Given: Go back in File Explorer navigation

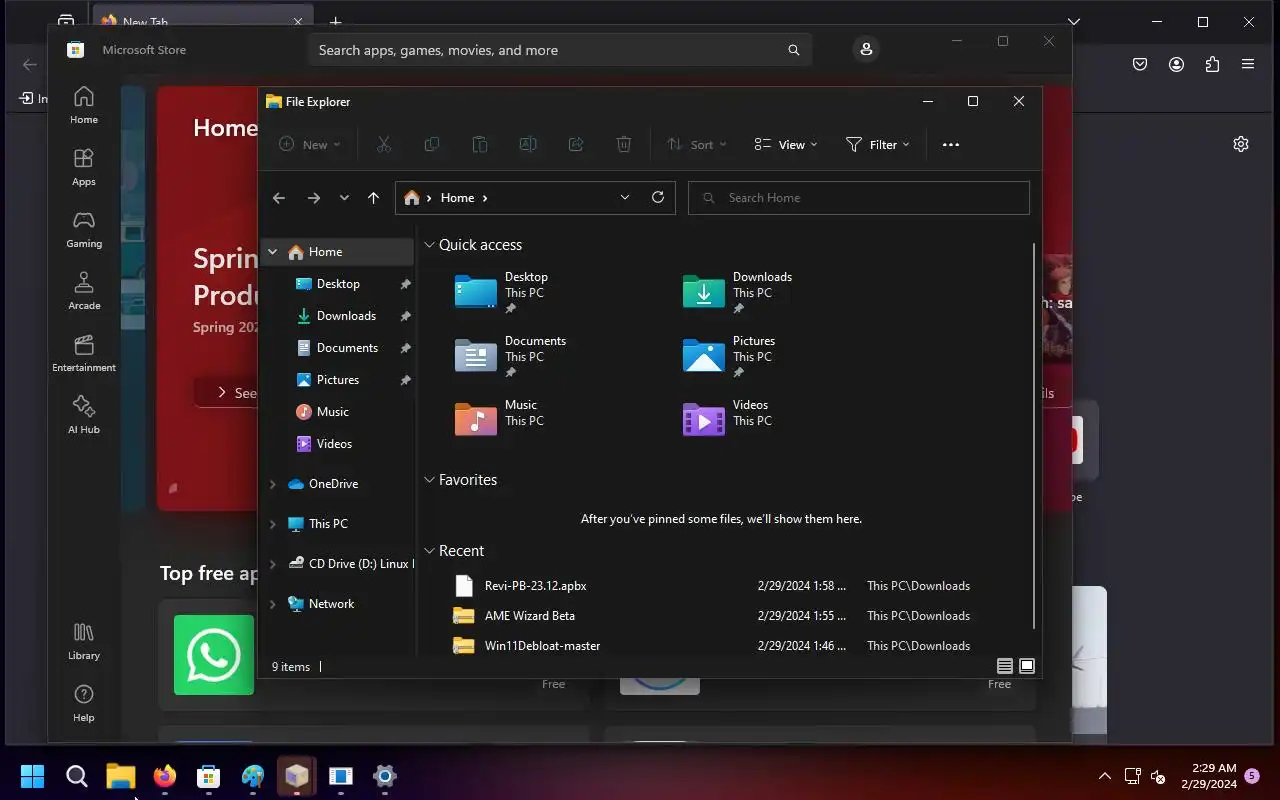Looking at the screenshot, I should click(279, 198).
